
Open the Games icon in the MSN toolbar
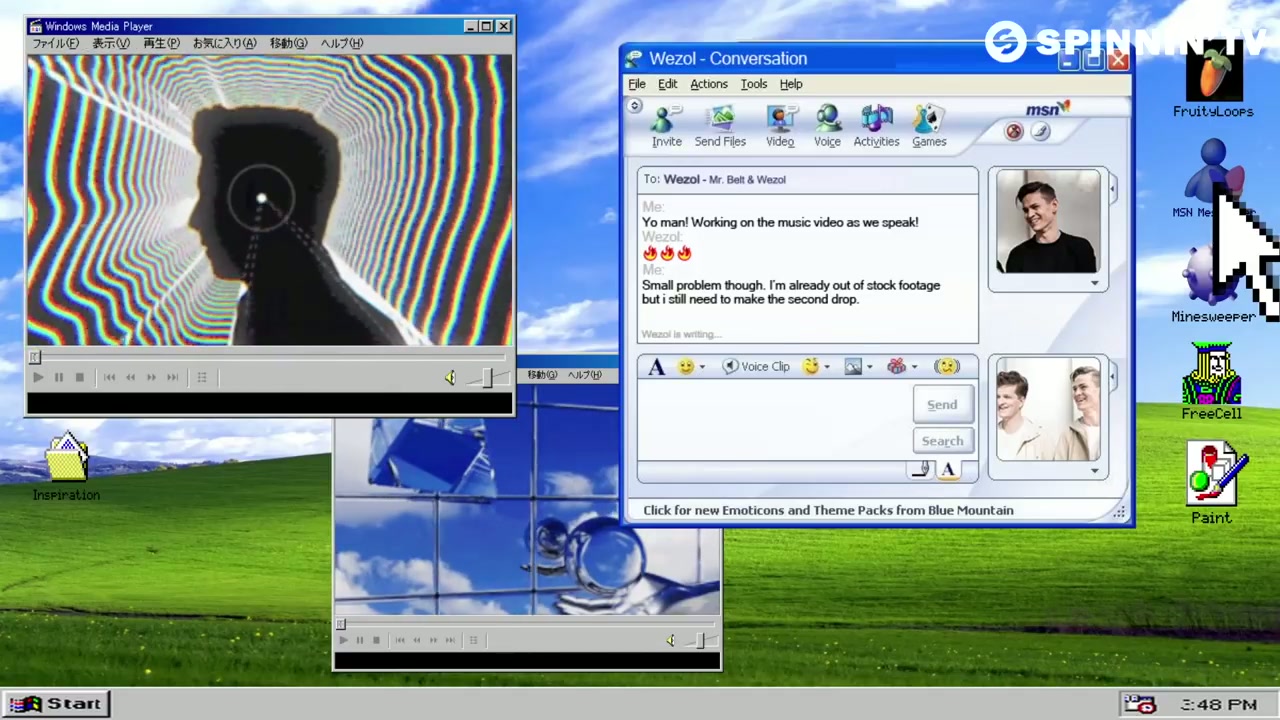929,126
